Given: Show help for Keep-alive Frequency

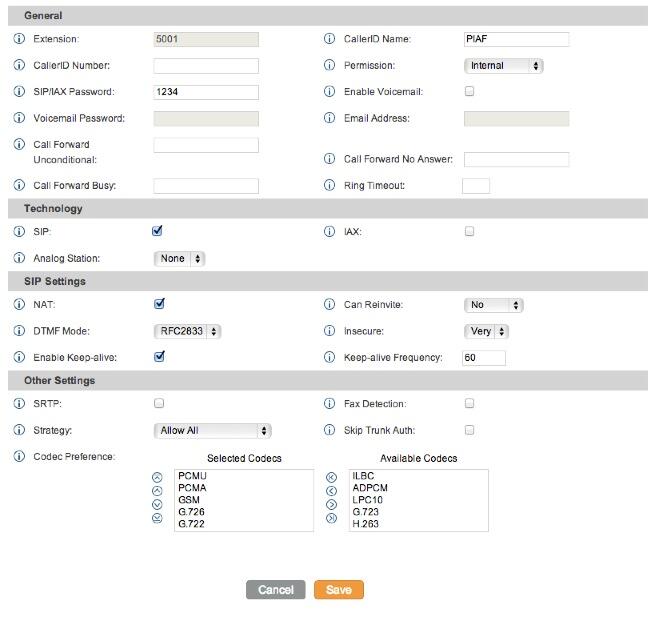Looking at the screenshot, I should (x=330, y=357).
